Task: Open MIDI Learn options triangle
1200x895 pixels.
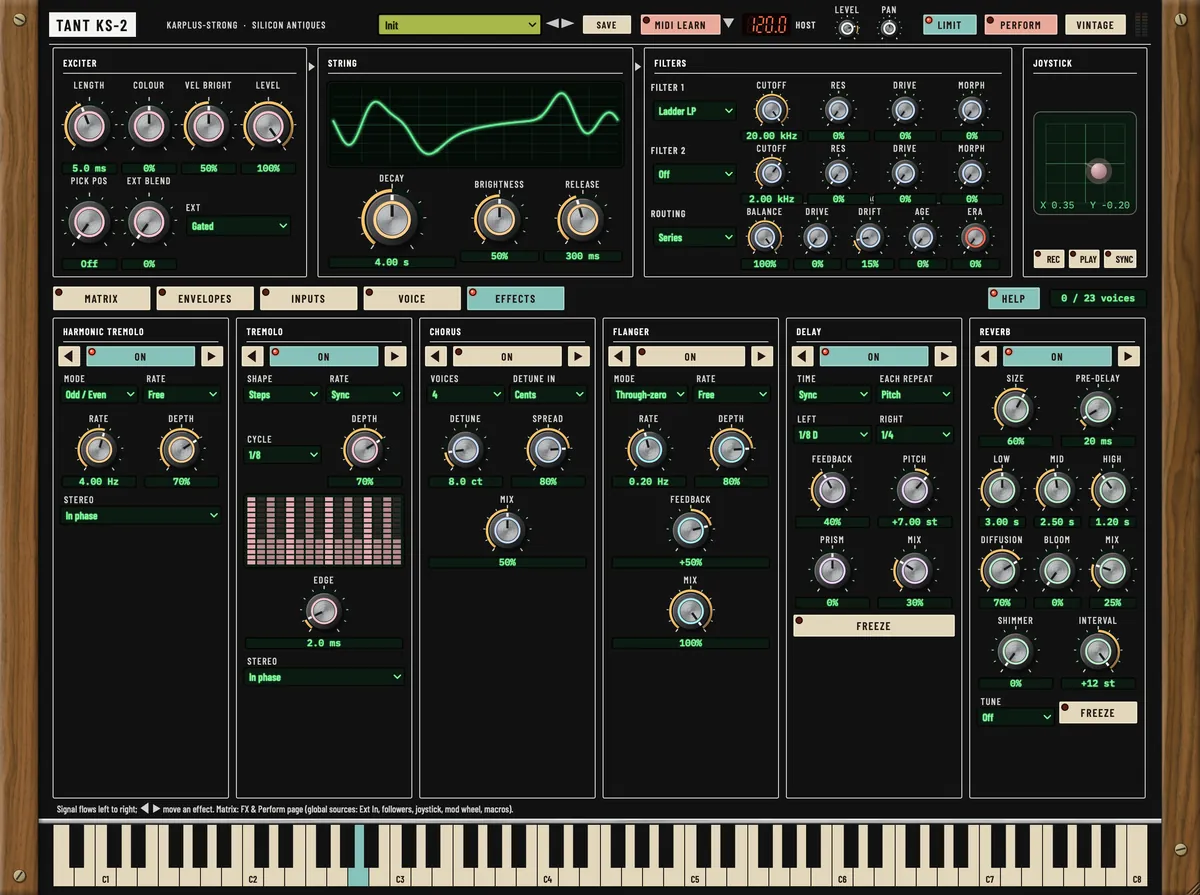Action: tap(728, 24)
